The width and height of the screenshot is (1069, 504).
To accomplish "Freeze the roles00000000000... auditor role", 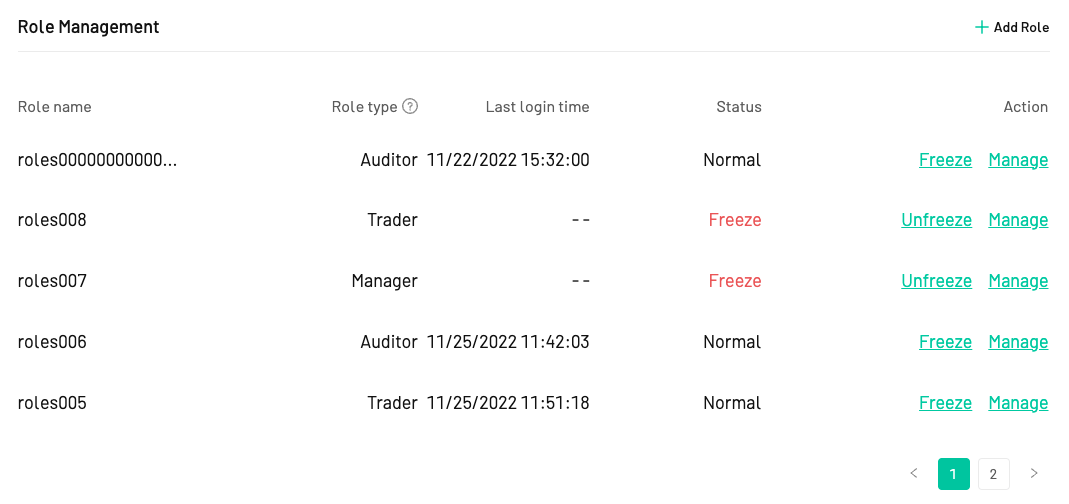I will [945, 160].
